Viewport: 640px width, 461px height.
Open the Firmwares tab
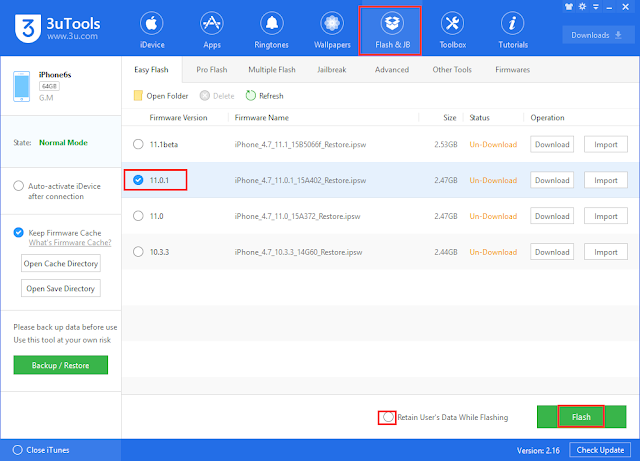[x=512, y=70]
